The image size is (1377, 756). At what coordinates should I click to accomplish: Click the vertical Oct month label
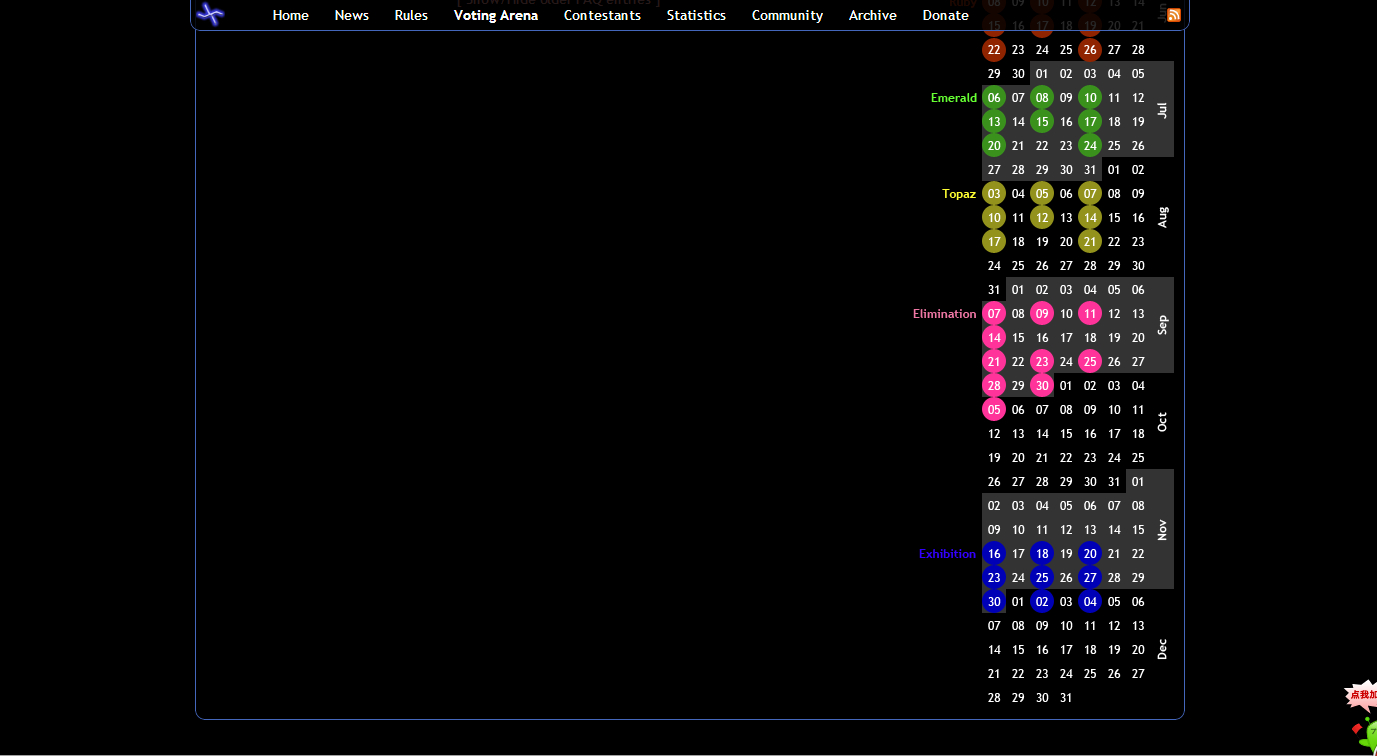click(x=1162, y=422)
